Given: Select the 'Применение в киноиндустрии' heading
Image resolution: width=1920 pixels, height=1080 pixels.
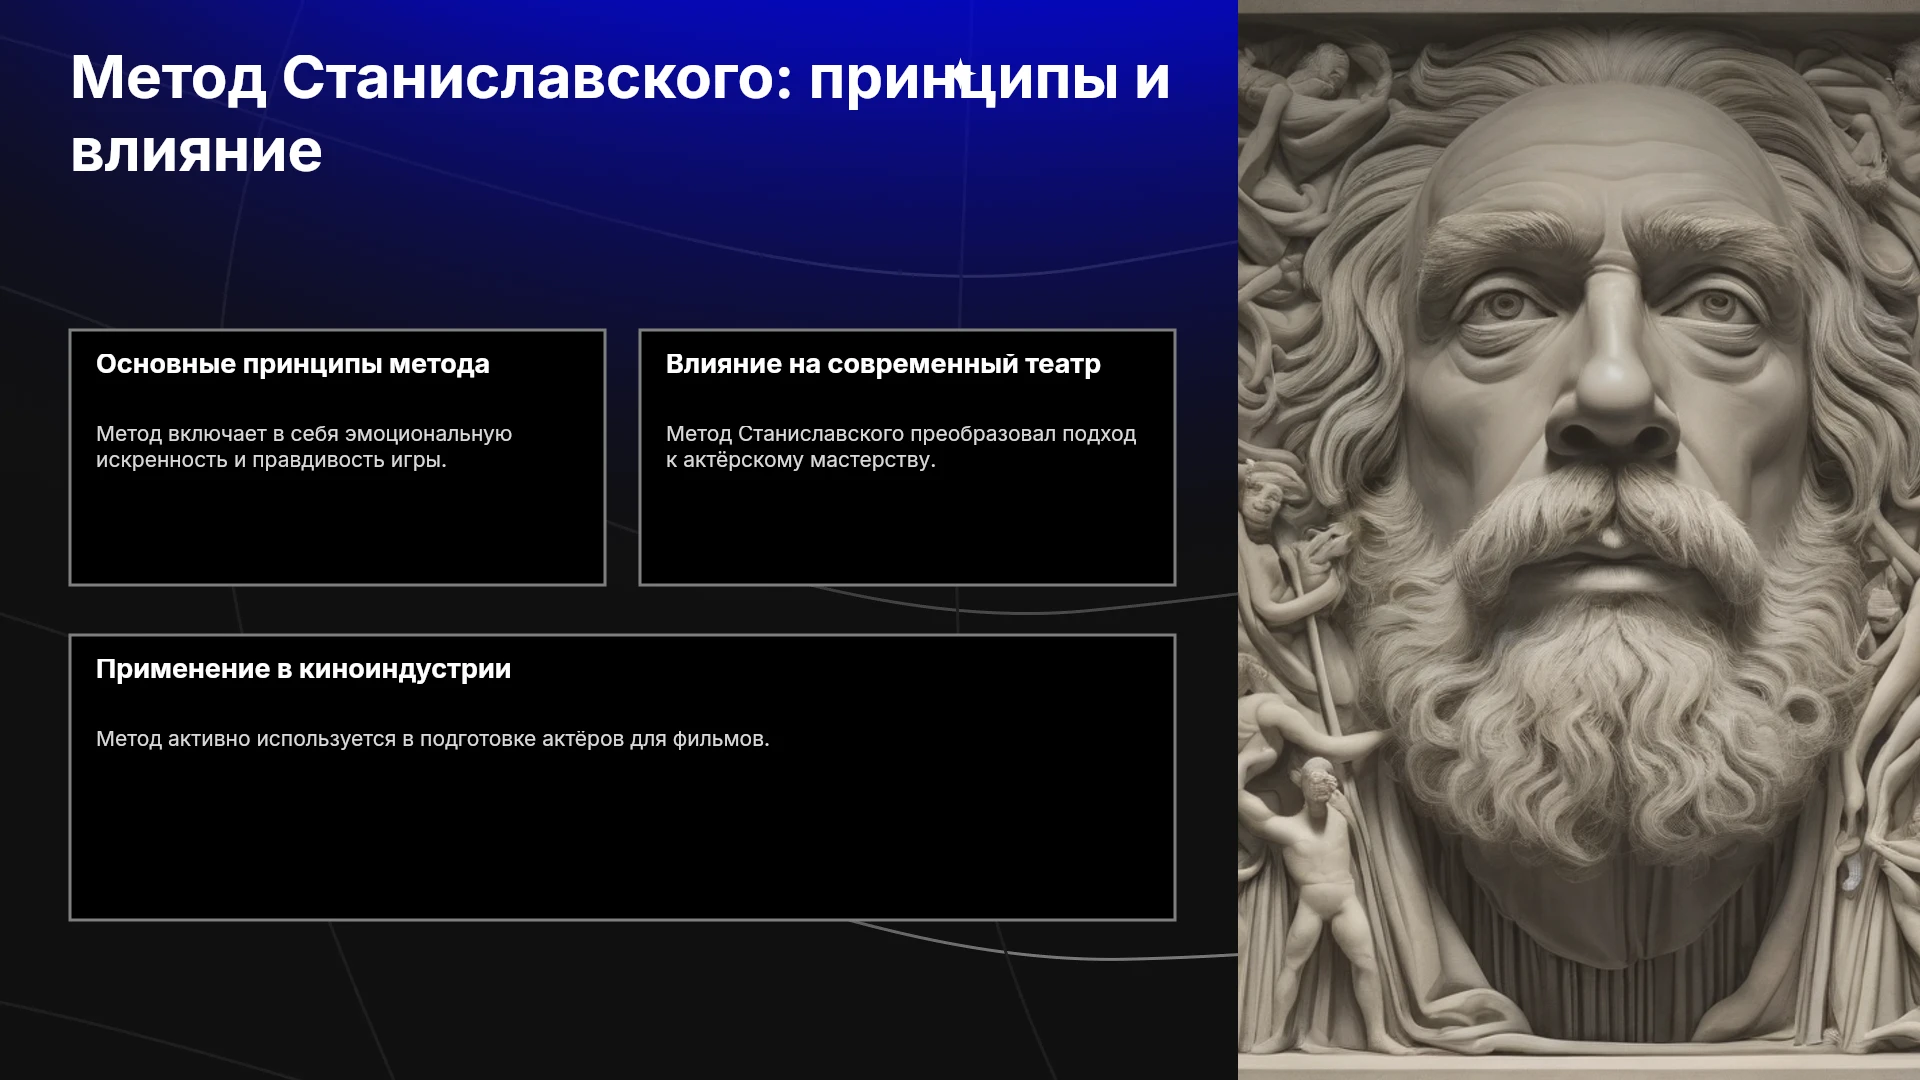Looking at the screenshot, I should pos(303,669).
